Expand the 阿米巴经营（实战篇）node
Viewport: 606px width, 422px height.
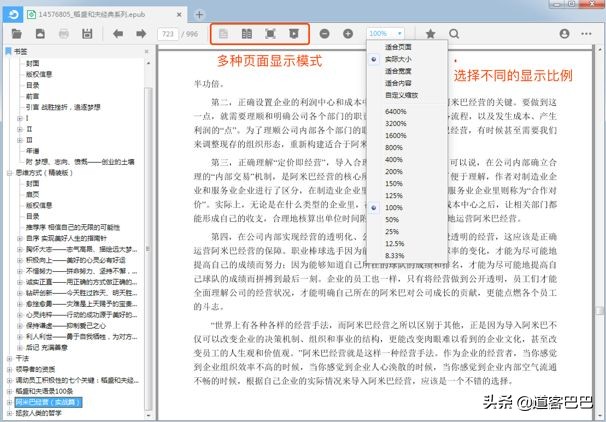[x=9, y=402]
